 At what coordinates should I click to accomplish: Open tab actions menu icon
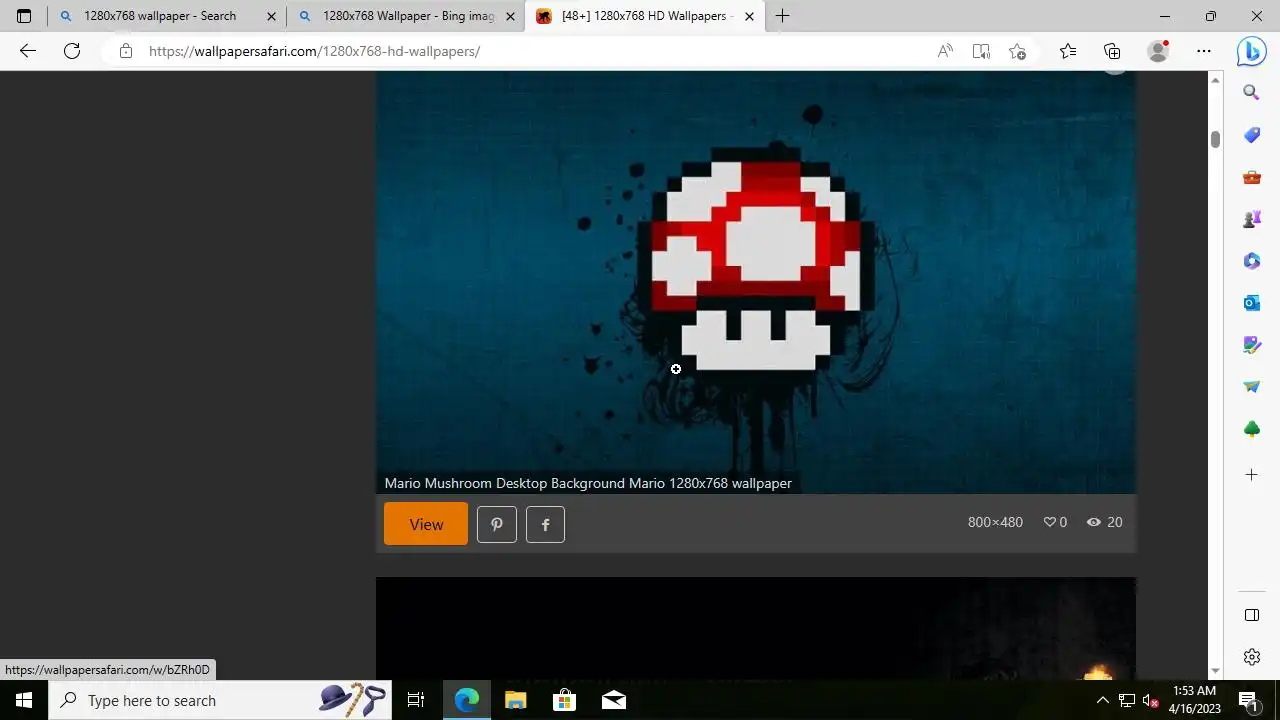pyautogui.click(x=24, y=16)
